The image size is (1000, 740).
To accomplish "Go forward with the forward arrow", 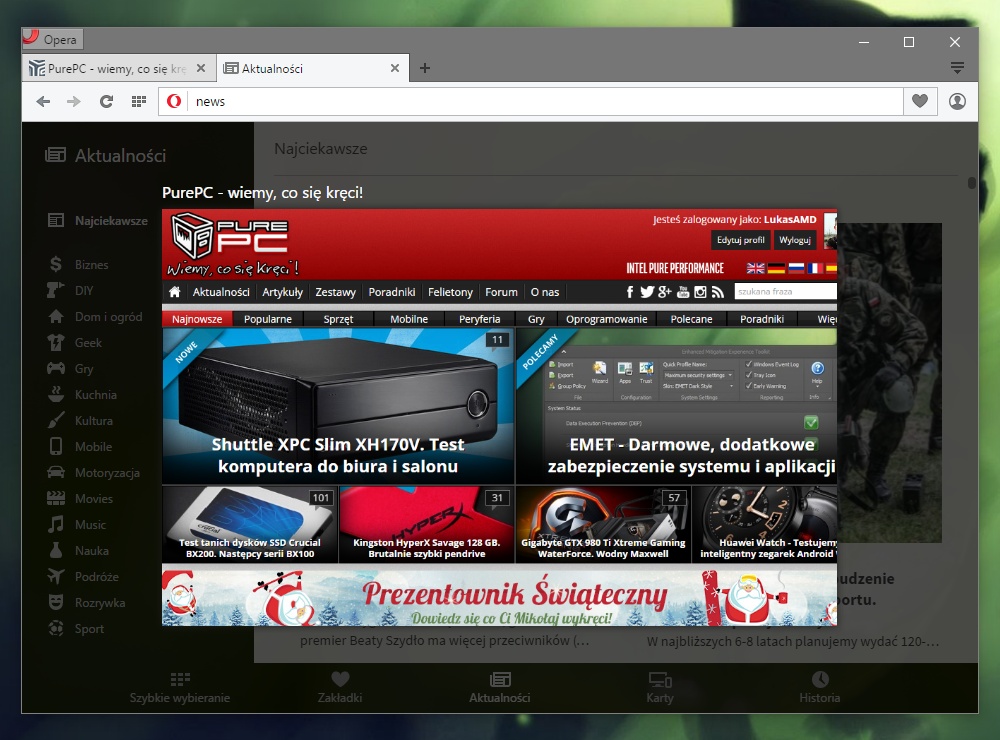I will click(74, 101).
